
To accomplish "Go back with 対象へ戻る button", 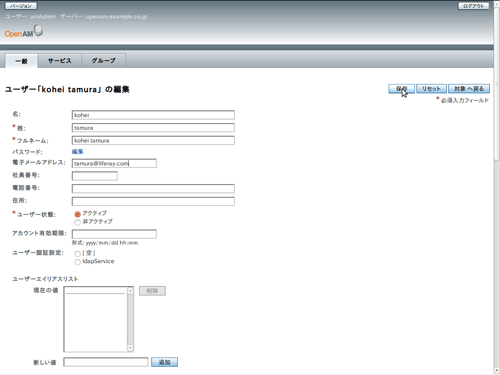I will [x=469, y=89].
